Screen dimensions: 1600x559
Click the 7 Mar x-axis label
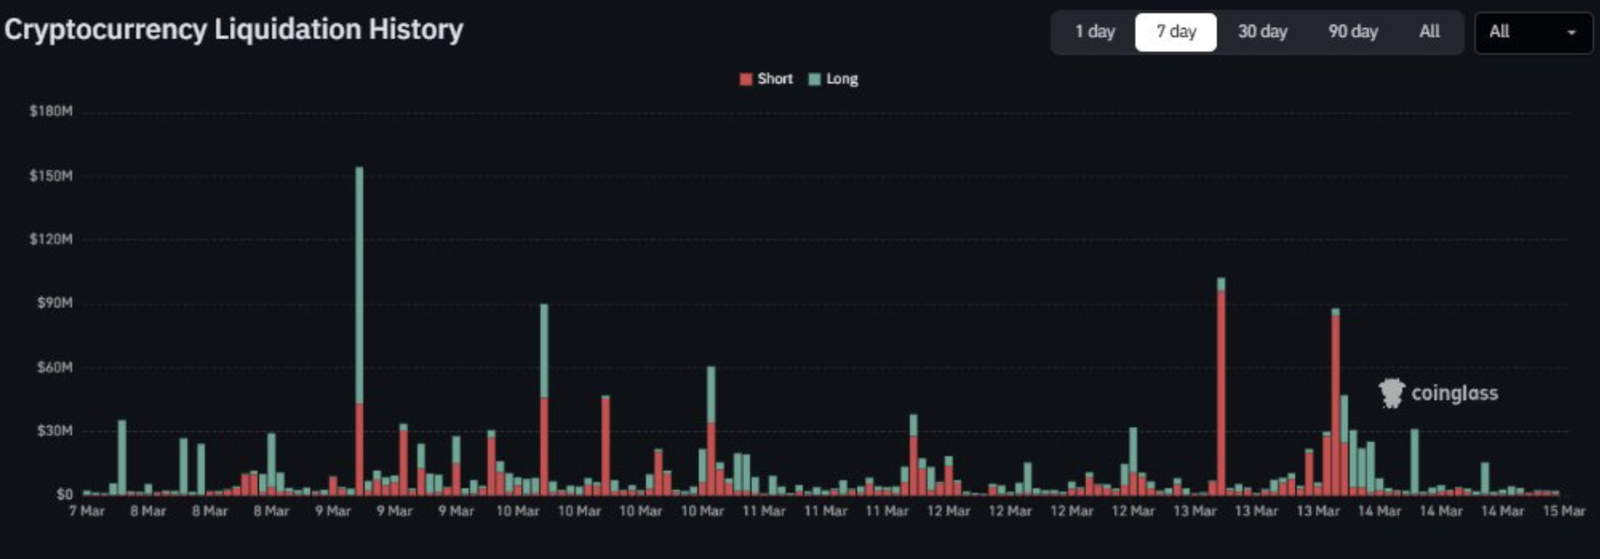87,511
